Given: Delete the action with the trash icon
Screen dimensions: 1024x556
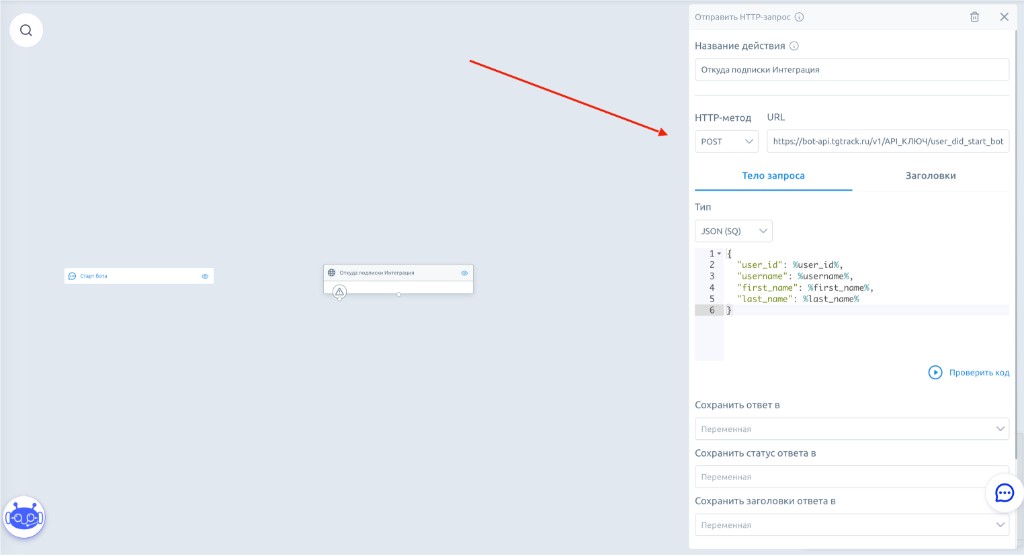Looking at the screenshot, I should [x=974, y=17].
